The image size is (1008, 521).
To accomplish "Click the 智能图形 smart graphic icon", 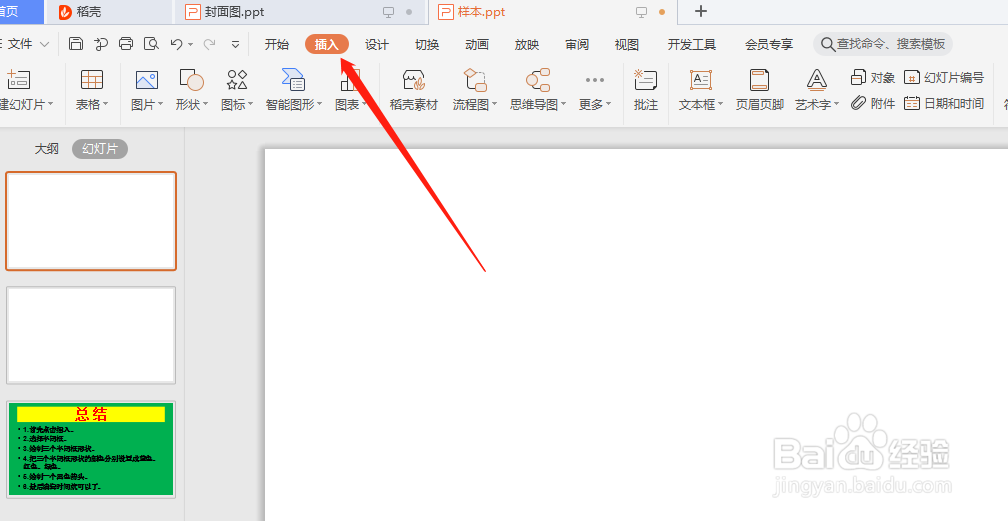I will coord(294,80).
